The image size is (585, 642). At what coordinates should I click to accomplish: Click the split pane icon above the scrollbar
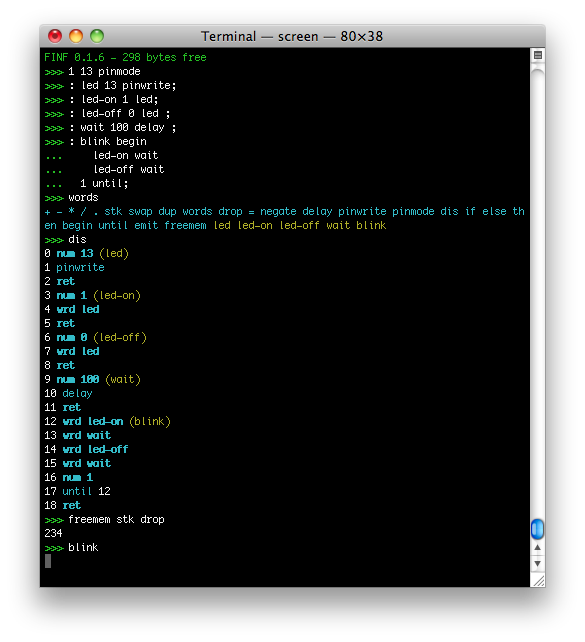coord(538,55)
